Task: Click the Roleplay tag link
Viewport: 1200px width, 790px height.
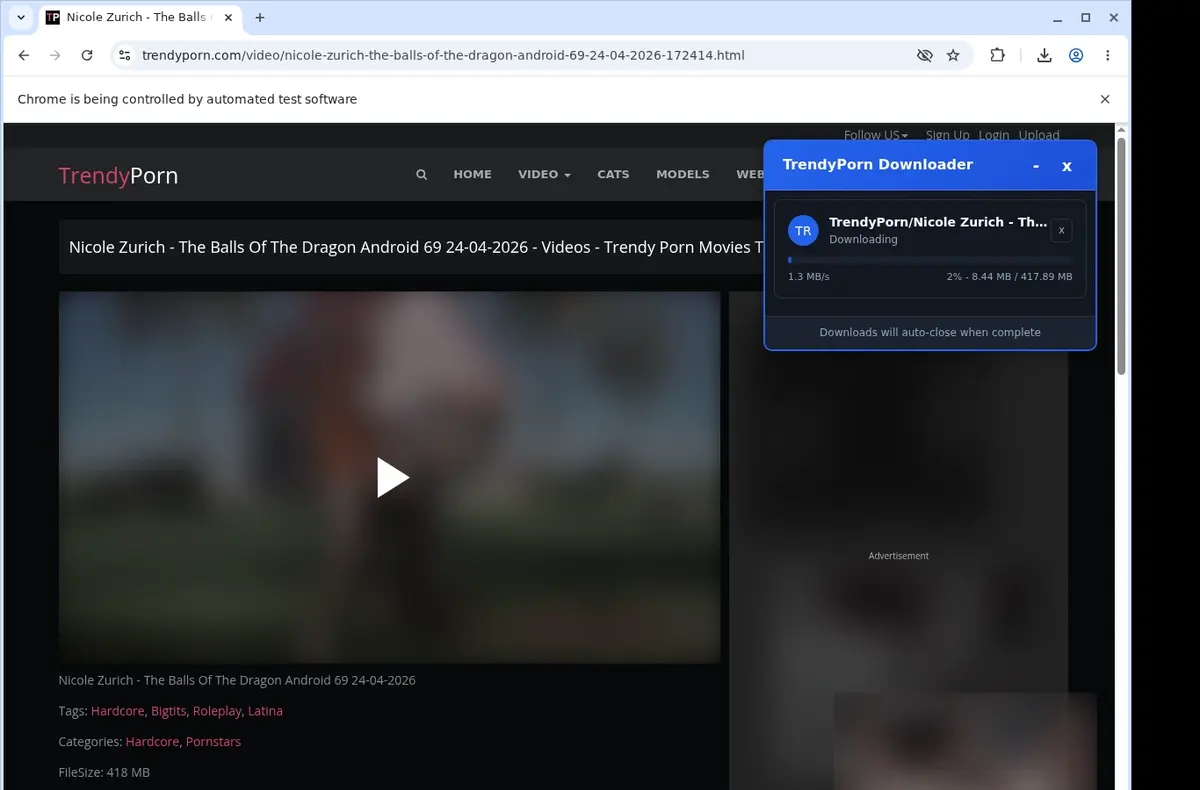Action: [217, 711]
